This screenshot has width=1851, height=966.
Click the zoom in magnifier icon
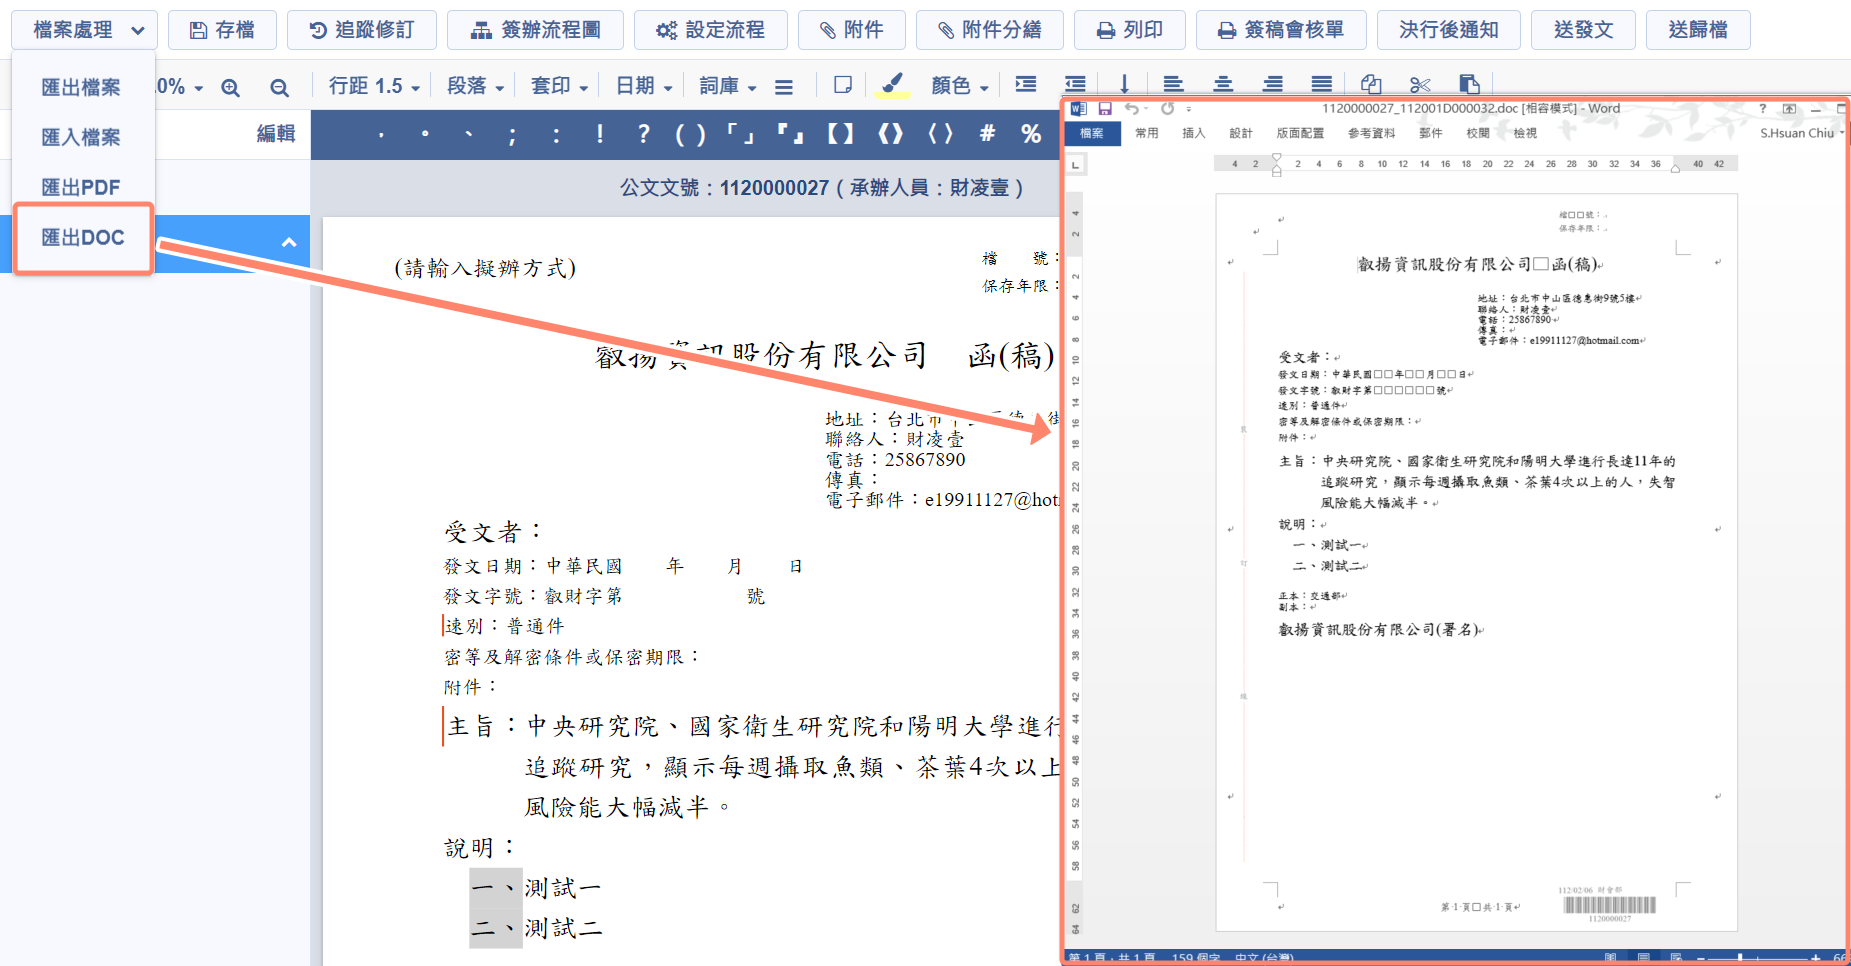230,88
